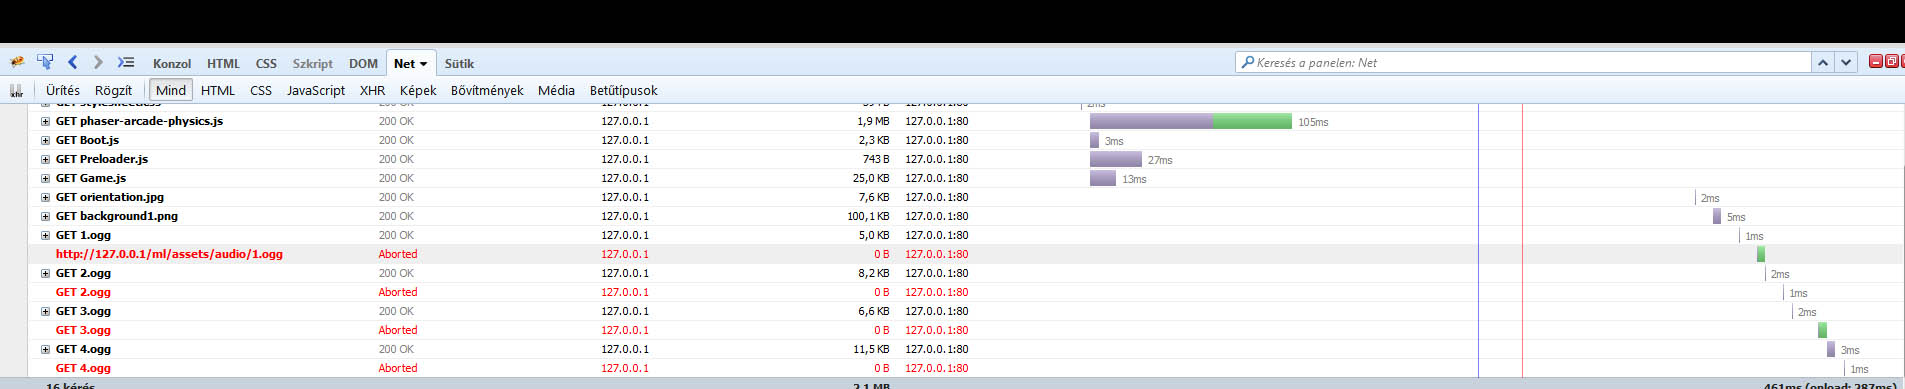Expand the GET background1.png request
Viewport: 1905px width, 389px height.
click(45, 216)
